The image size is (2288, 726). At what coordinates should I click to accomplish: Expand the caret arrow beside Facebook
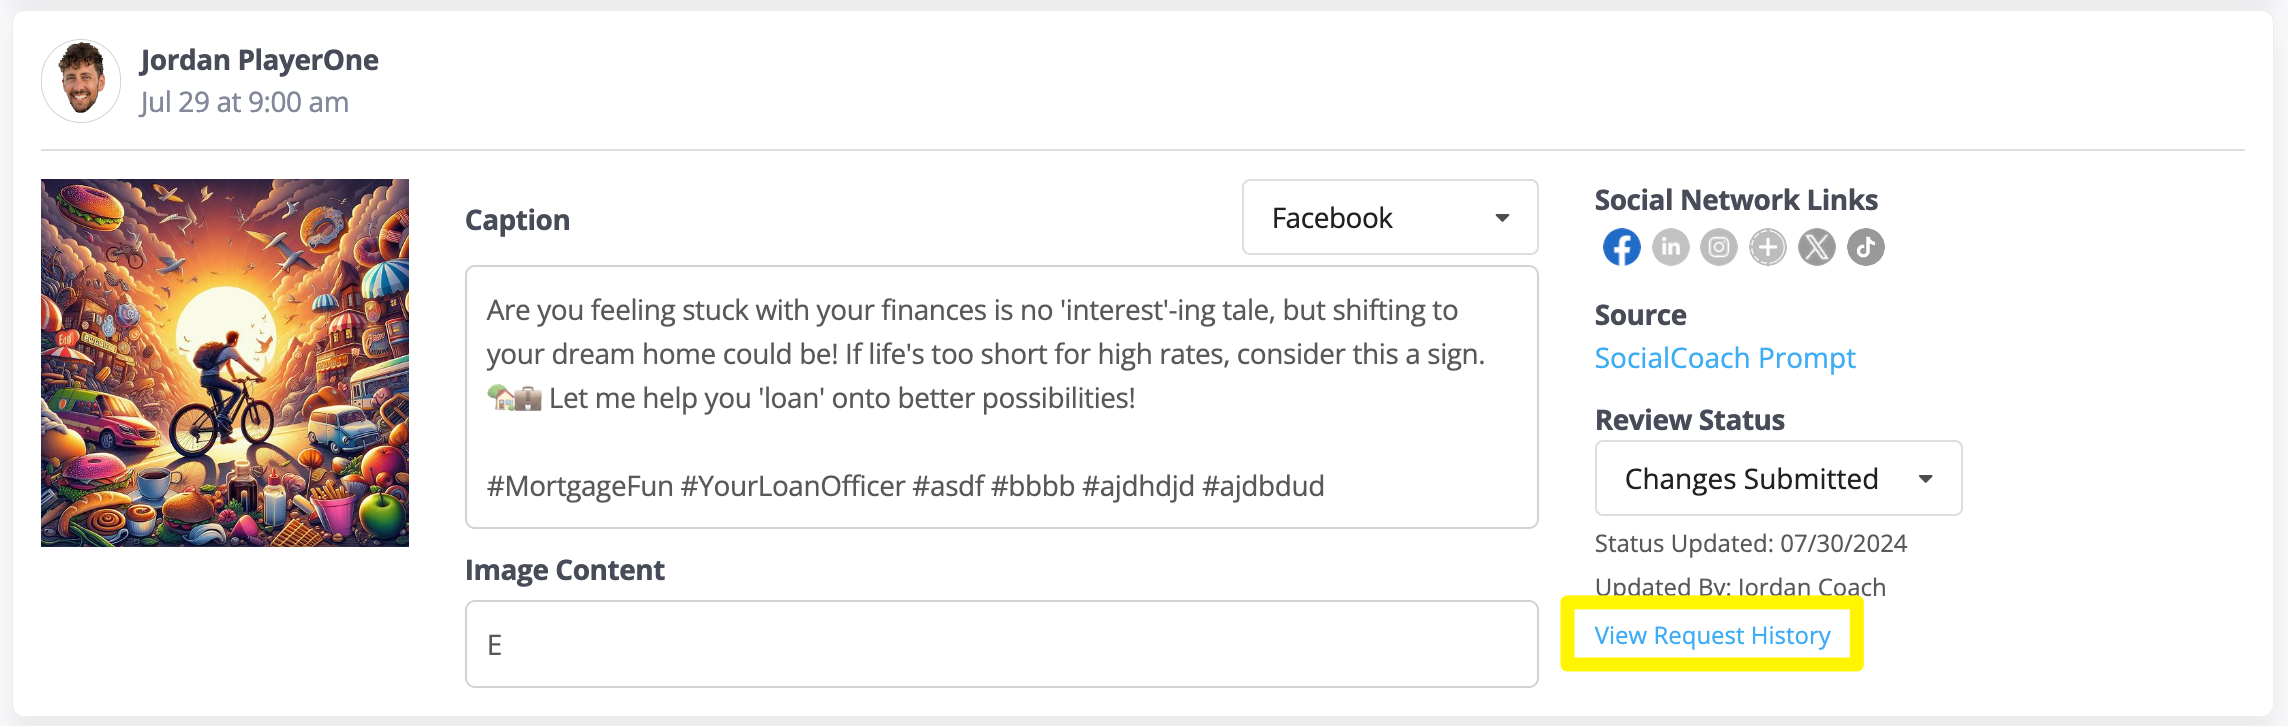(1502, 218)
